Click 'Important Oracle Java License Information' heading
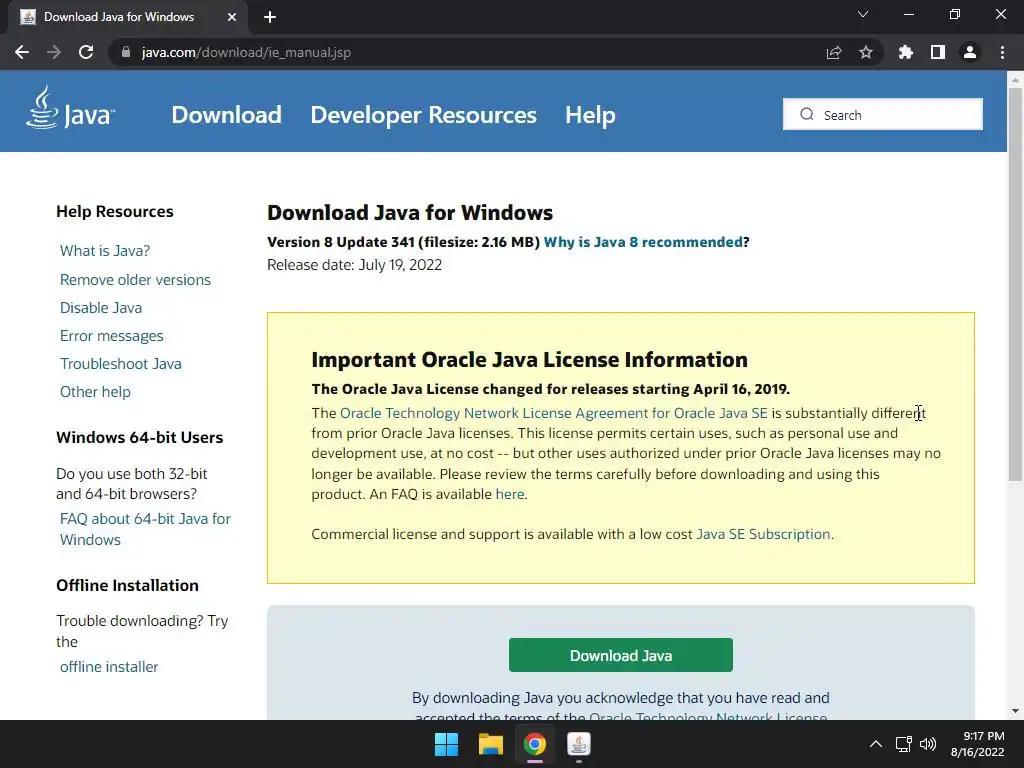1024x768 pixels. tap(530, 360)
